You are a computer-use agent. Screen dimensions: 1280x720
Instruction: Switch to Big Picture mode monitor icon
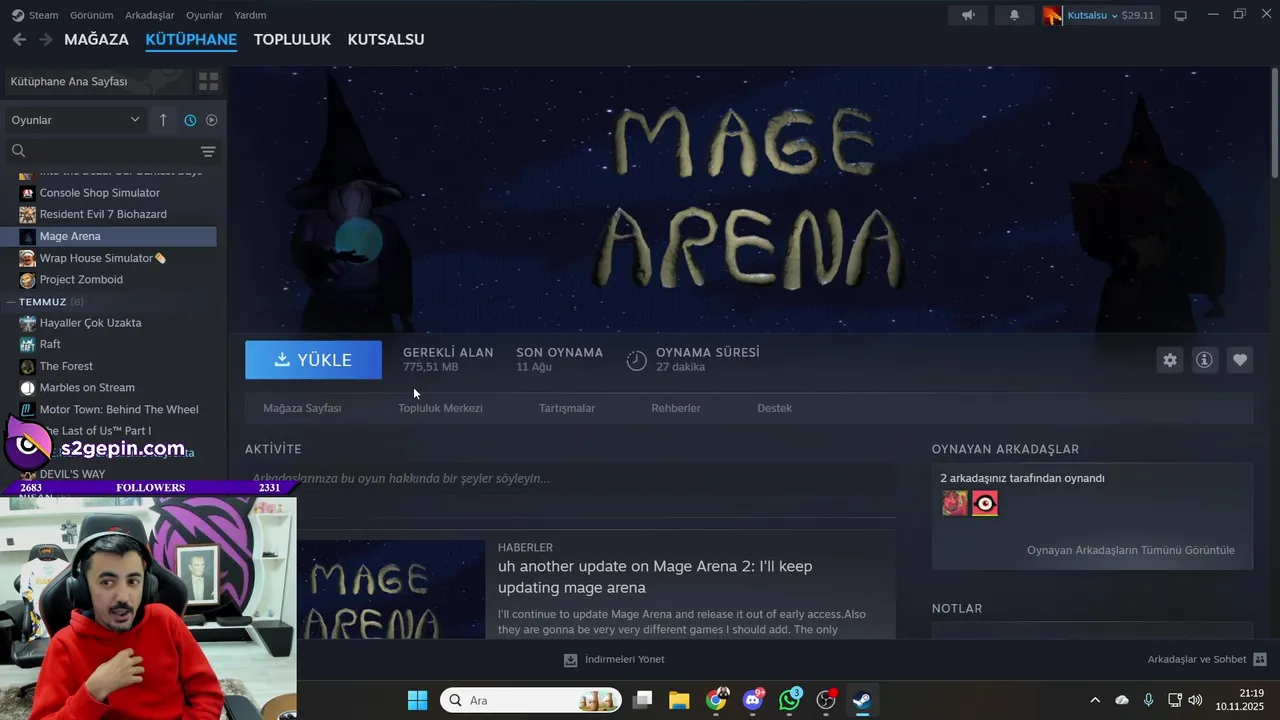1180,15
